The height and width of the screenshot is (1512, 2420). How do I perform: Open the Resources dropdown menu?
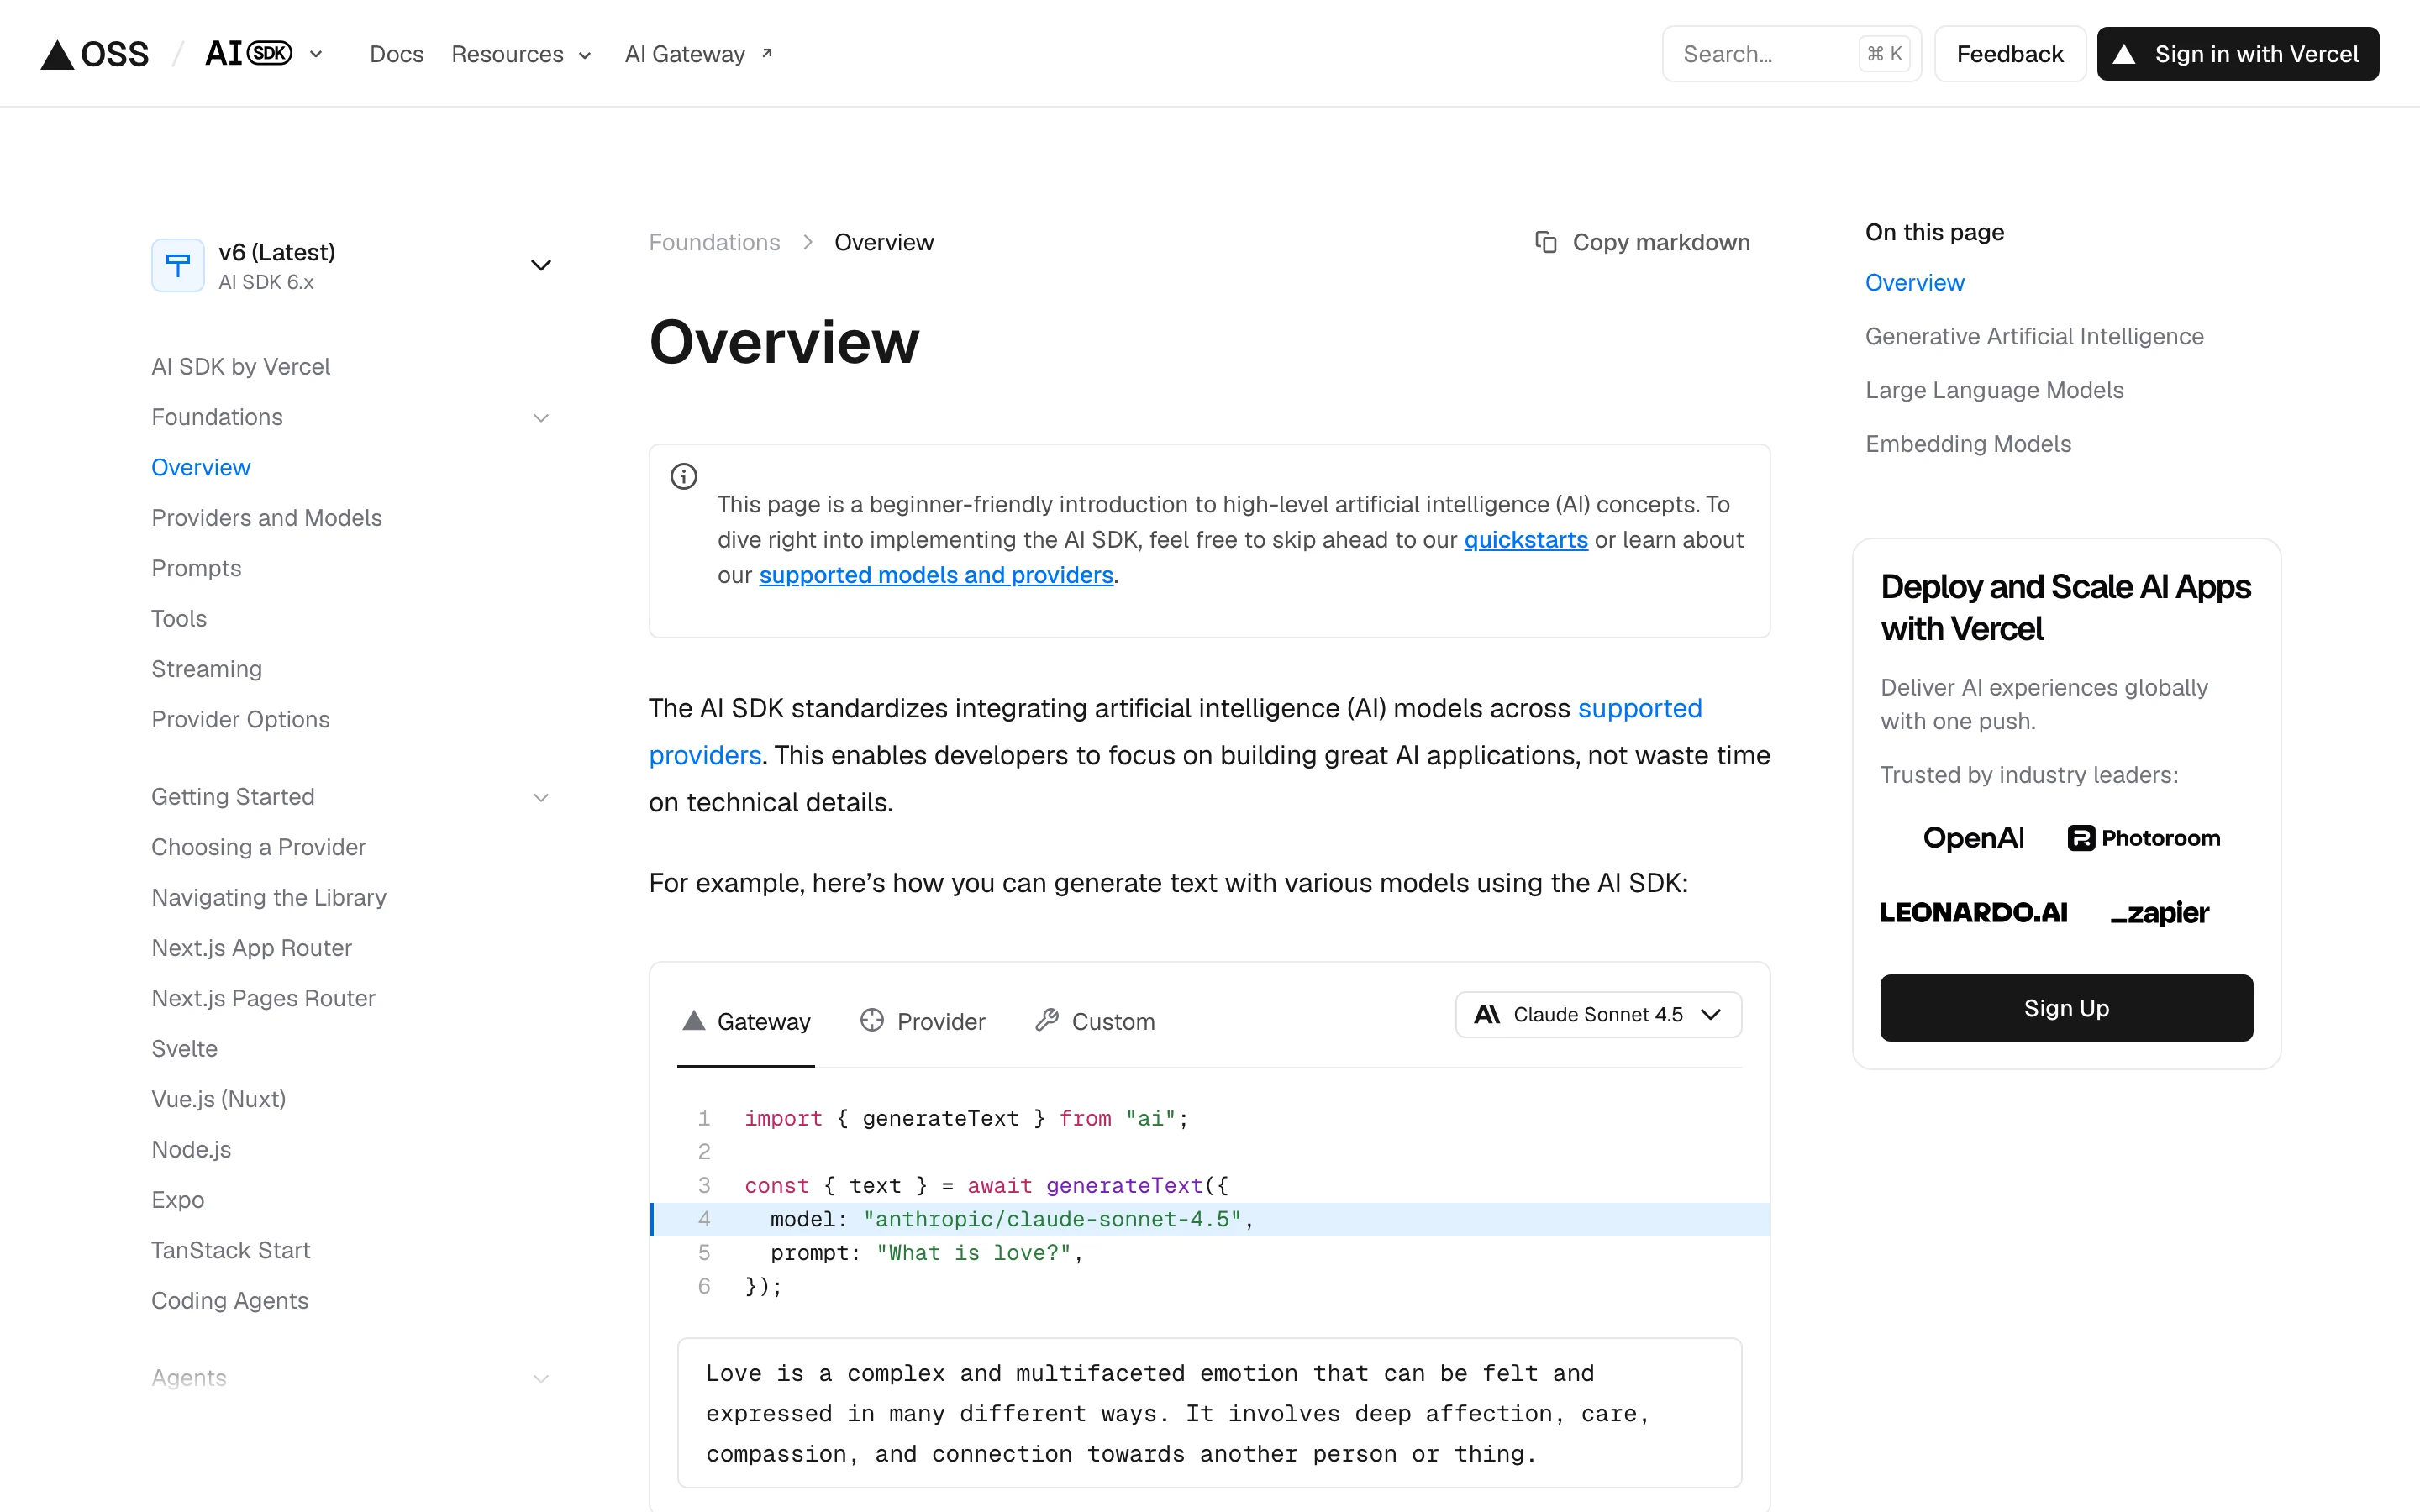521,54
